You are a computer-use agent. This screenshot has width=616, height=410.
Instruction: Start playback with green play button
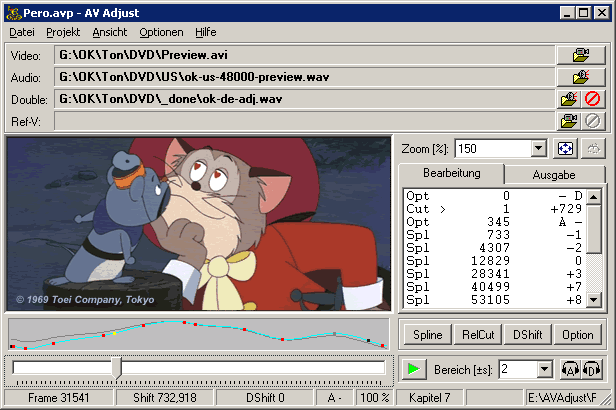pyautogui.click(x=413, y=369)
